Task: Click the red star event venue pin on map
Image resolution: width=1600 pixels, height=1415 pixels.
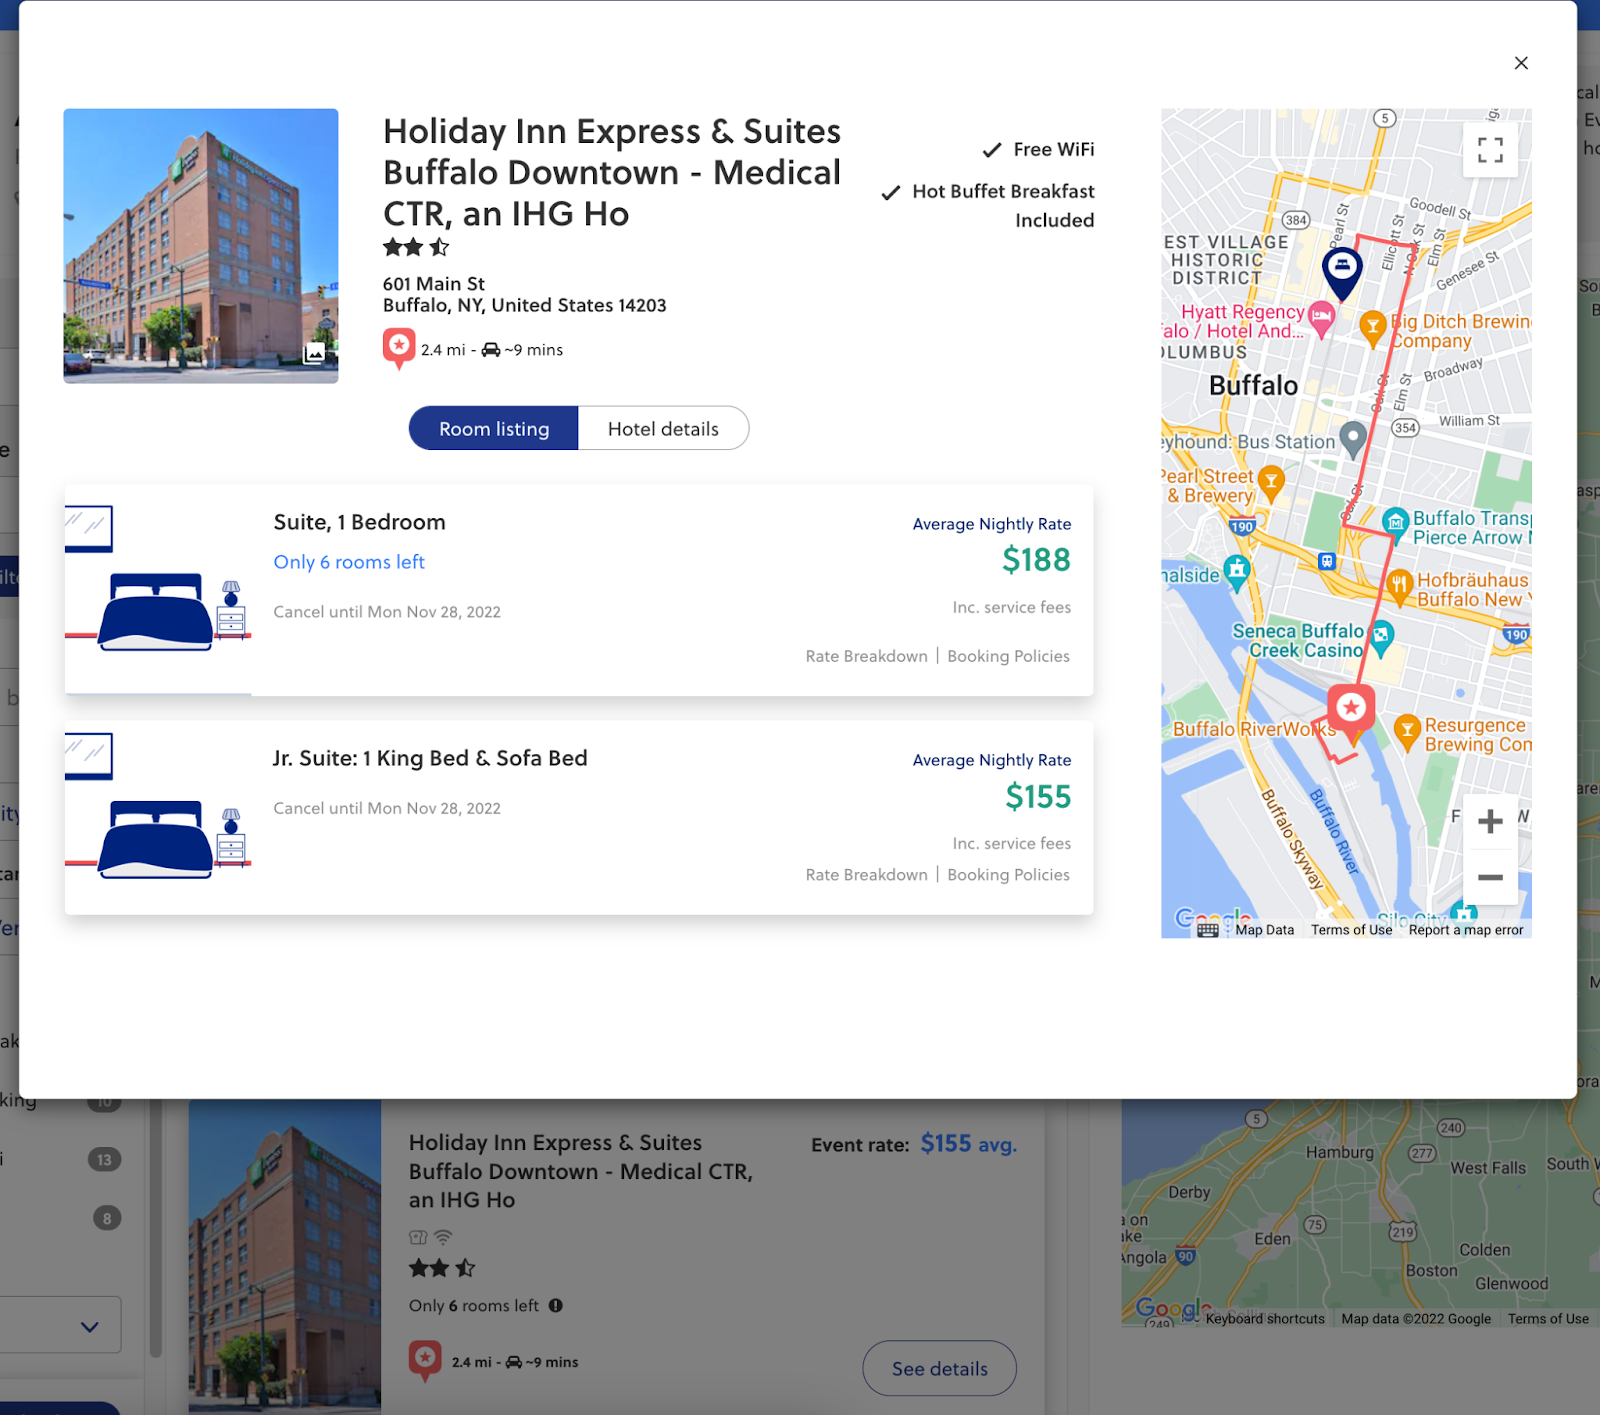Action: point(1351,712)
